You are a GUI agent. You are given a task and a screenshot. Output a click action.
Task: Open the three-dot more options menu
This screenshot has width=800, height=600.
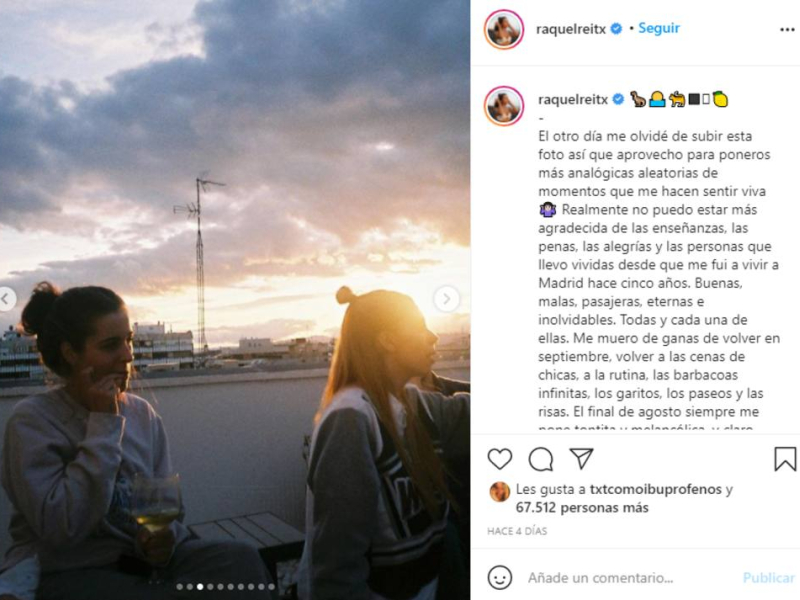point(787,30)
